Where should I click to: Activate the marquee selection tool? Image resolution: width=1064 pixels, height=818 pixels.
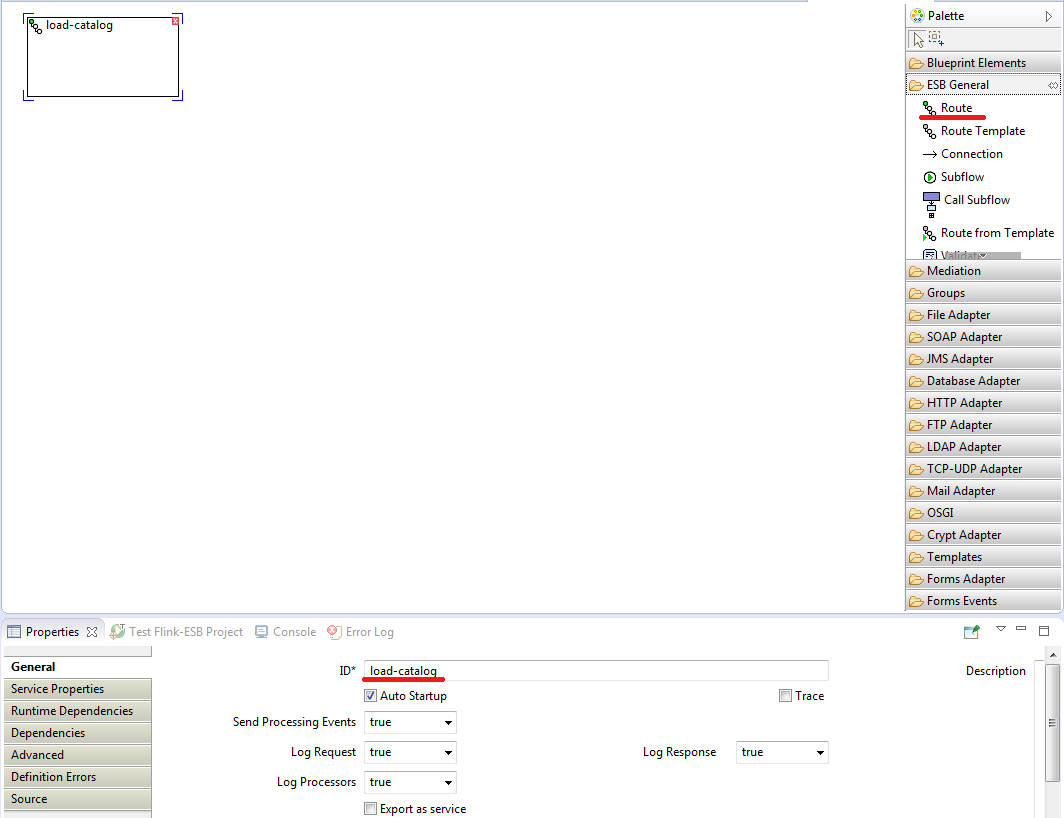pyautogui.click(x=936, y=39)
